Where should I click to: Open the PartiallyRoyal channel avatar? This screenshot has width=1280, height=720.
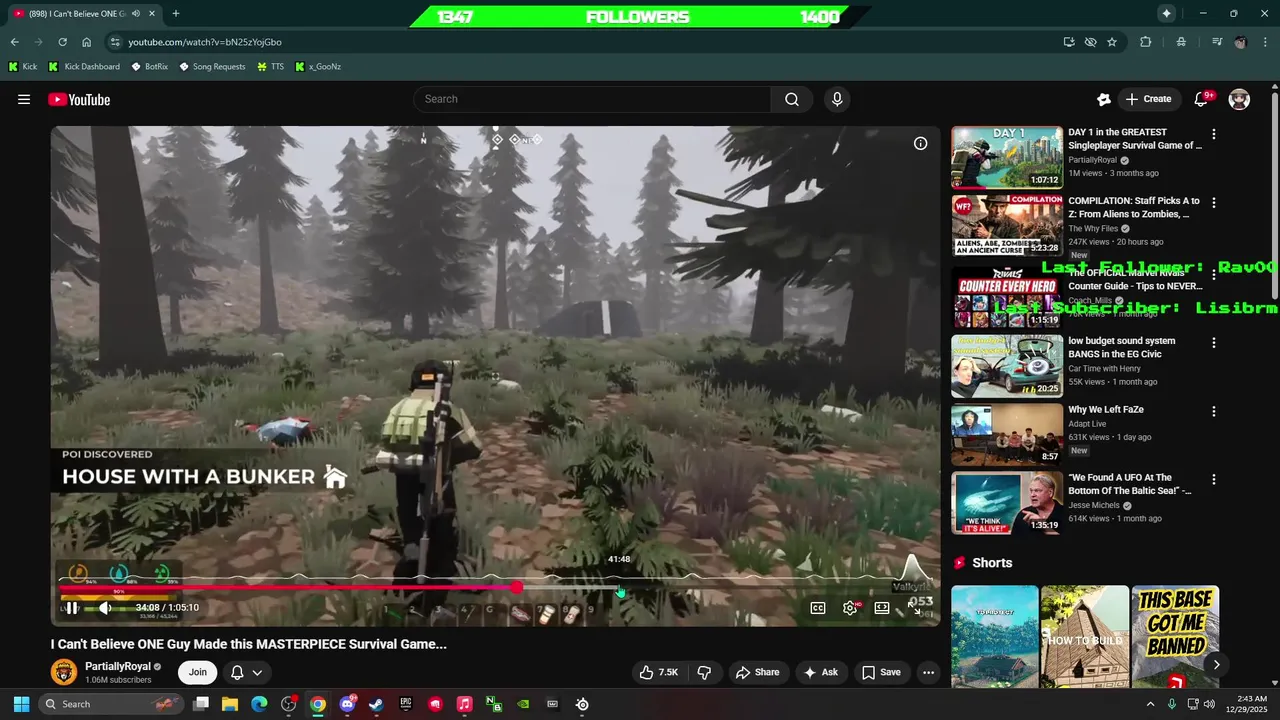tap(64, 672)
